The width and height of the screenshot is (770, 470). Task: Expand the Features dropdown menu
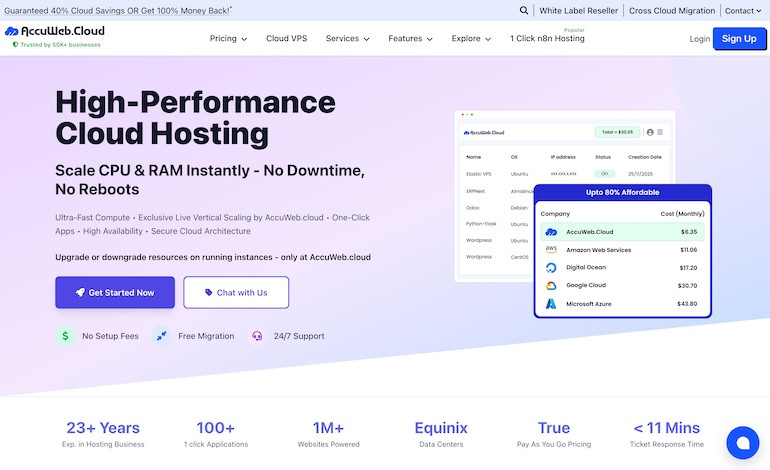point(410,38)
